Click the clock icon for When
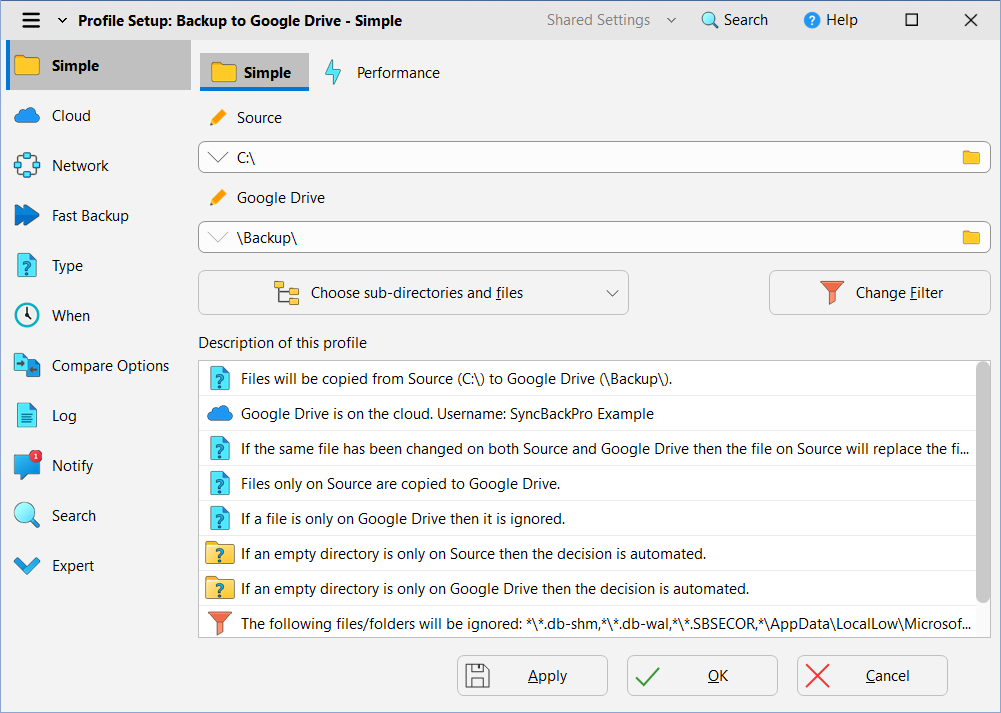Viewport: 1001px width, 713px height. pos(27,315)
